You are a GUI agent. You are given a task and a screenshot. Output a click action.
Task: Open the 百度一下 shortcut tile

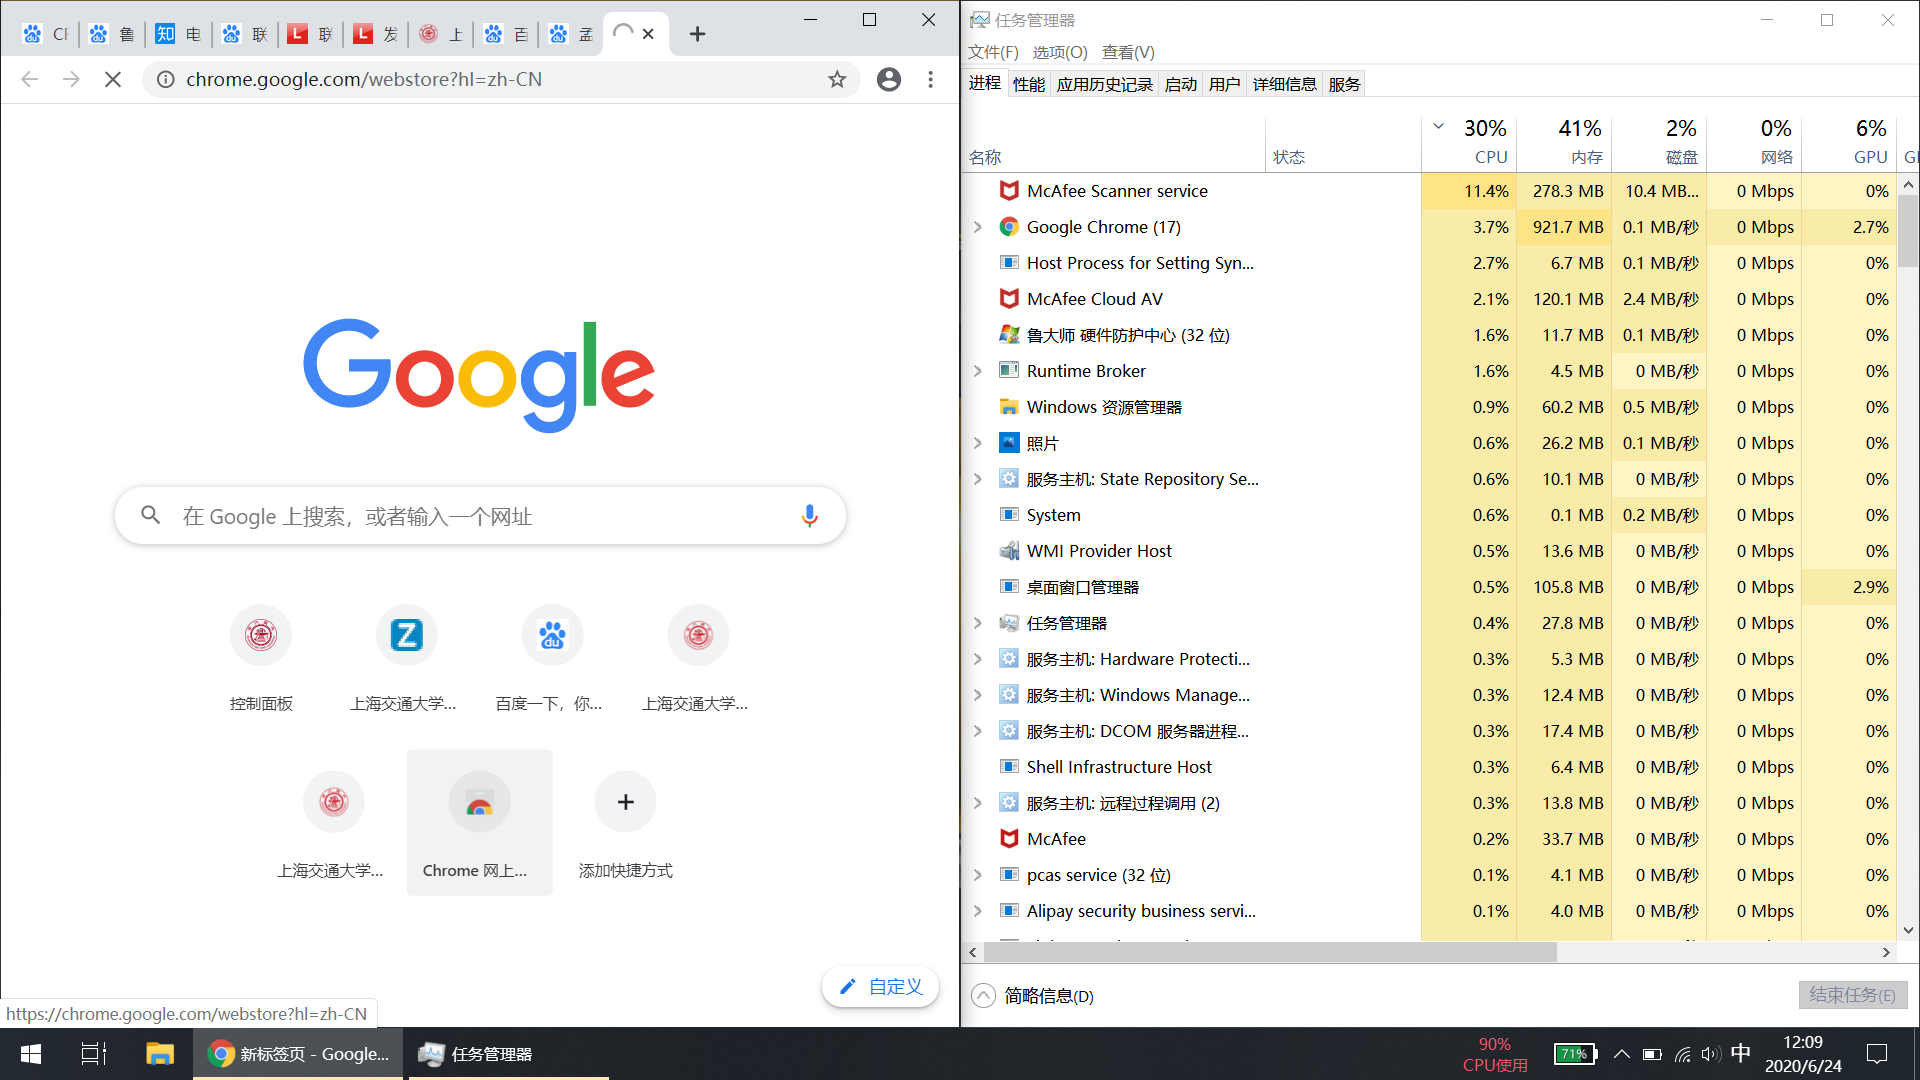[552, 660]
